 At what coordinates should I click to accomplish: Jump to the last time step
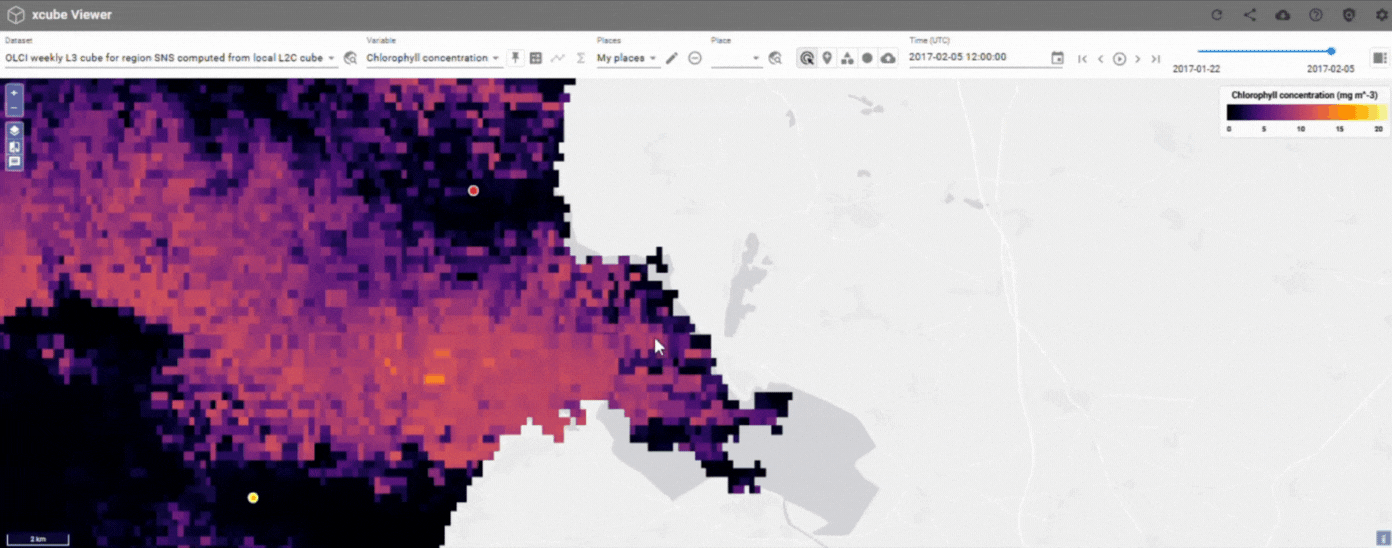coord(1156,59)
